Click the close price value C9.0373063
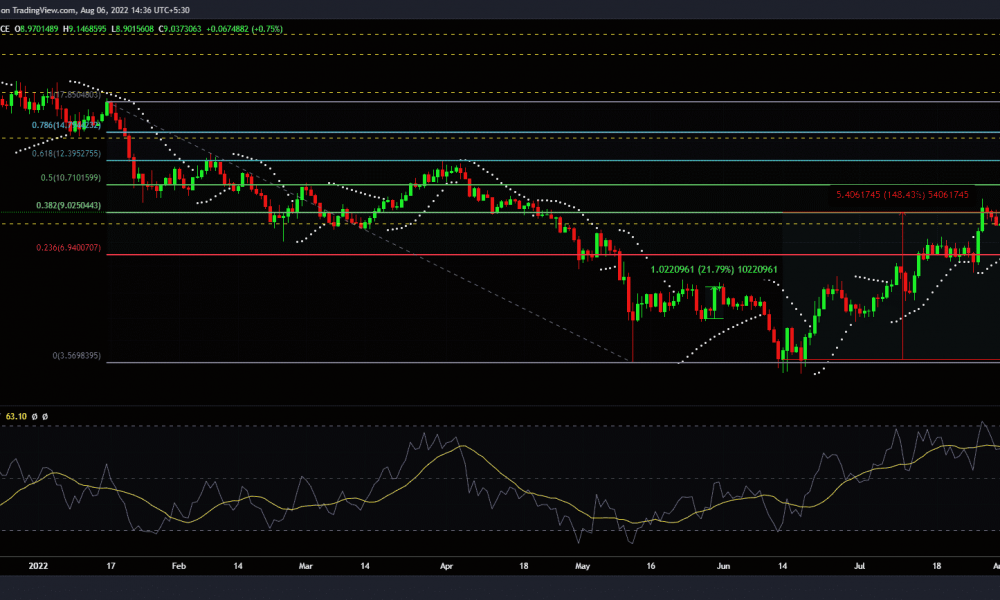 tap(180, 29)
